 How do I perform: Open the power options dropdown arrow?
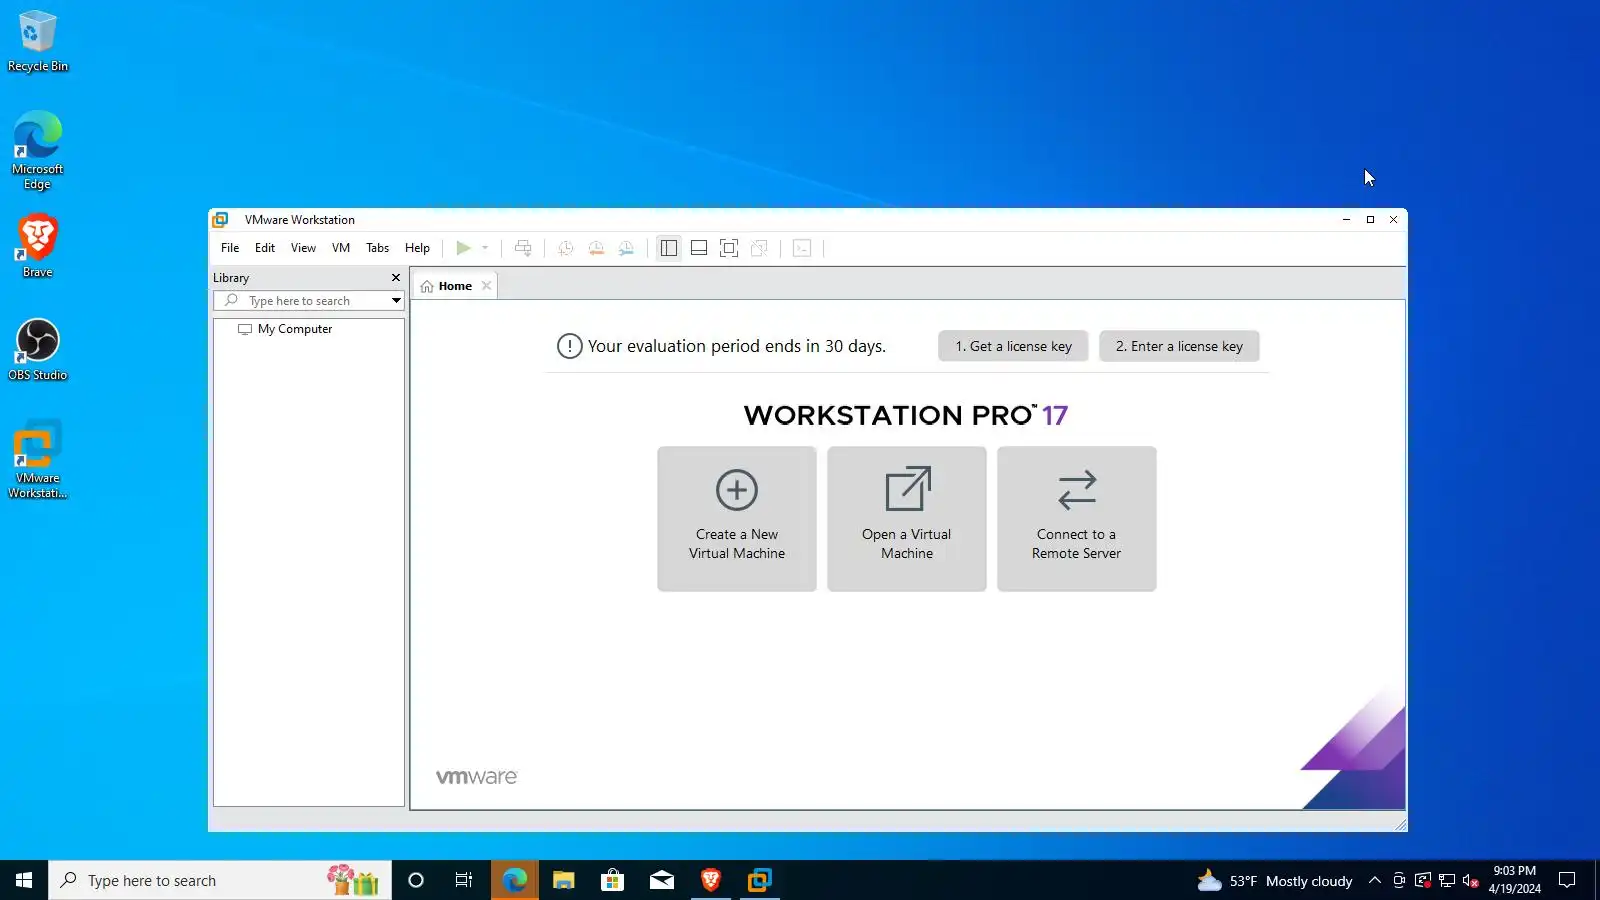click(x=485, y=248)
